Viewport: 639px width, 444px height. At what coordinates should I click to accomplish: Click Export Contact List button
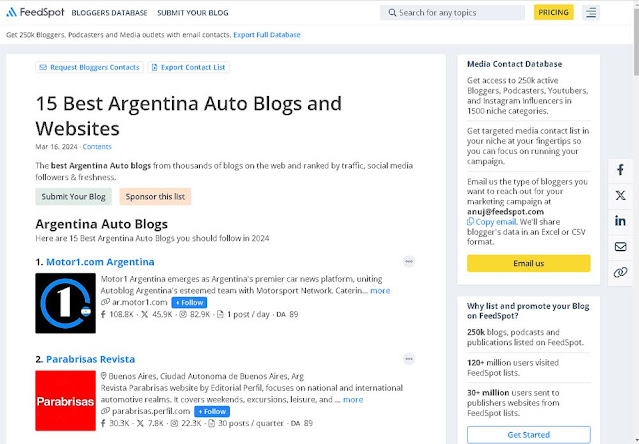tap(189, 67)
